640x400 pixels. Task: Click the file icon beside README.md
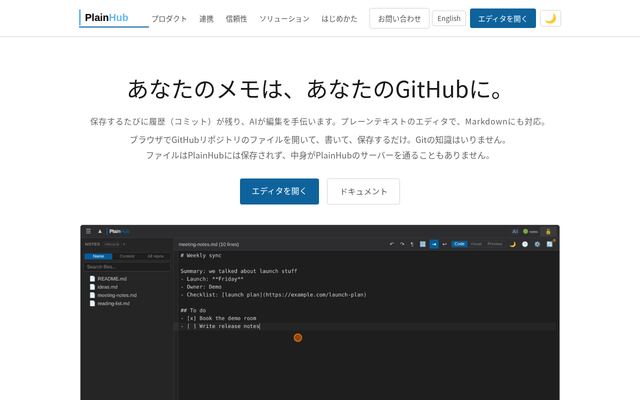(92, 279)
